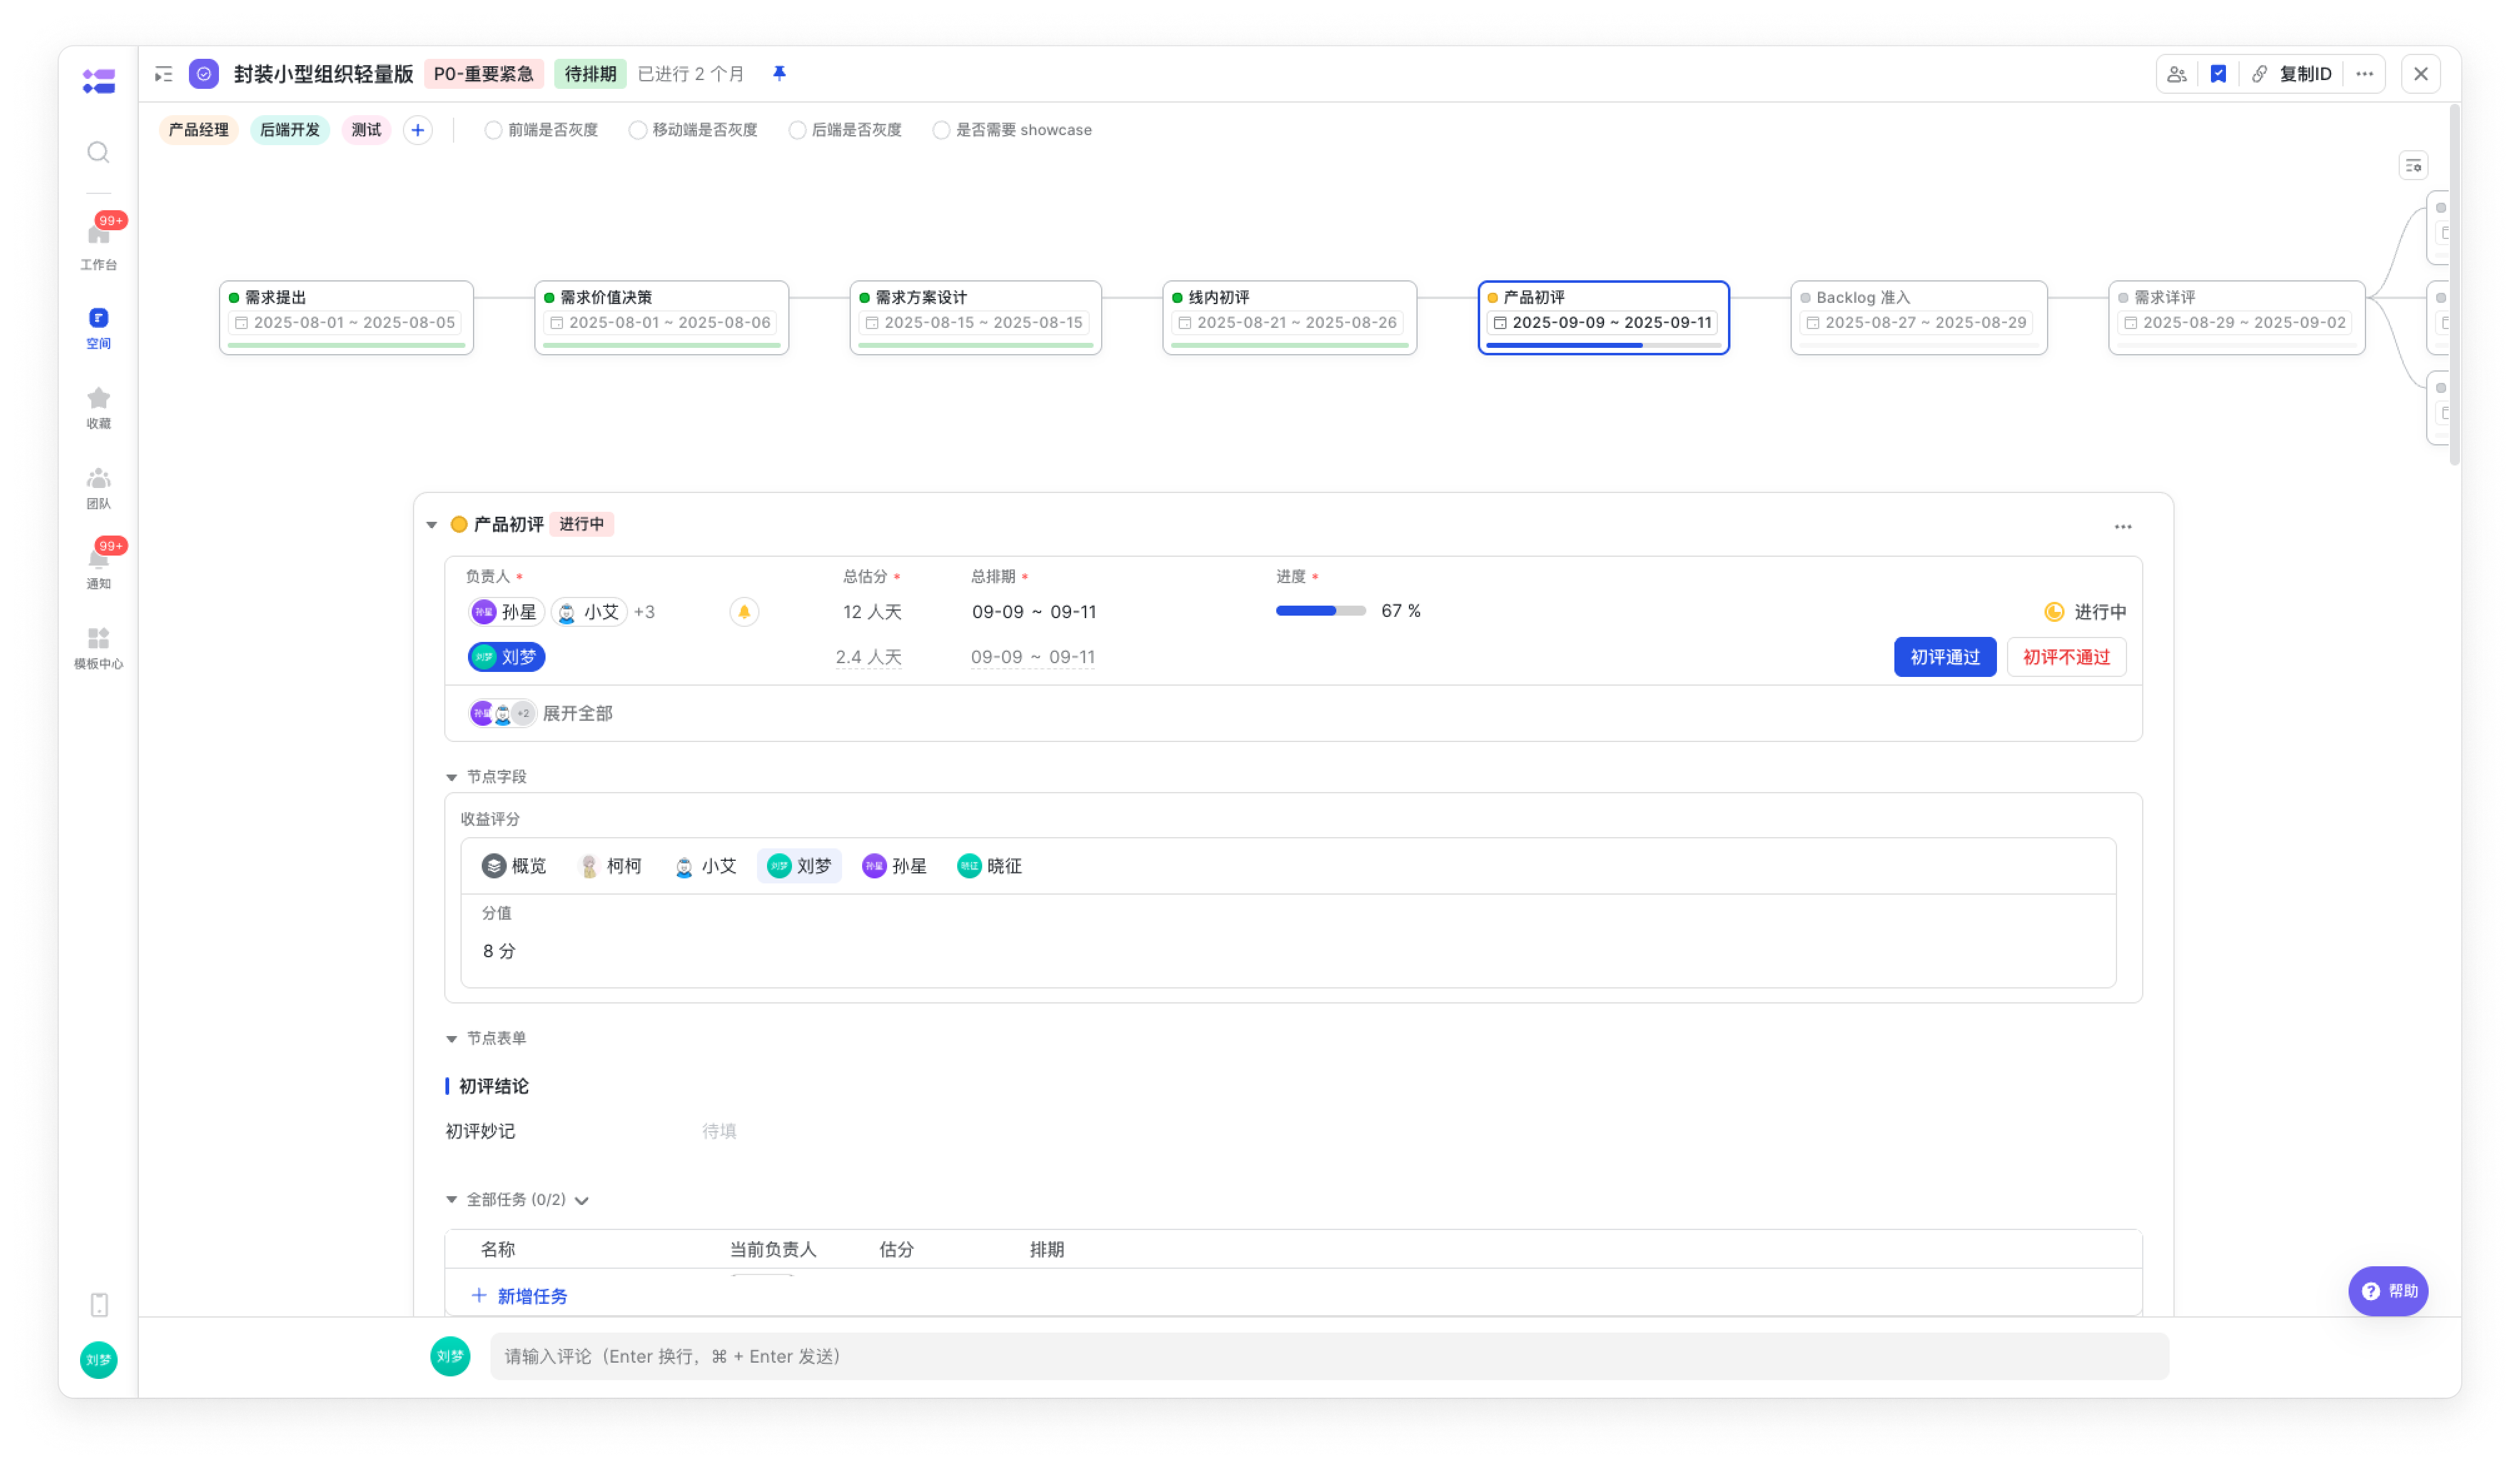Click the calendar icon in 产品初评 node card
The height and width of the screenshot is (1469, 2520).
[x=1499, y=322]
